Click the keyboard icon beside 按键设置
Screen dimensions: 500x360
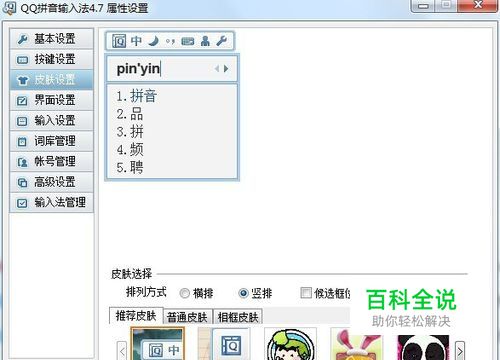(22, 60)
